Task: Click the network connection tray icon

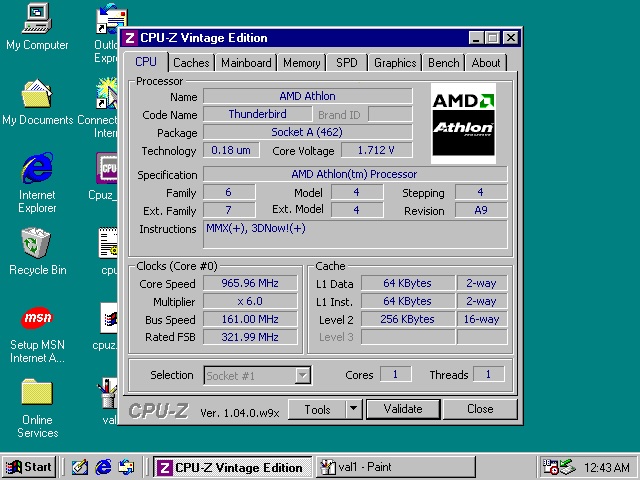Action: tap(567, 467)
